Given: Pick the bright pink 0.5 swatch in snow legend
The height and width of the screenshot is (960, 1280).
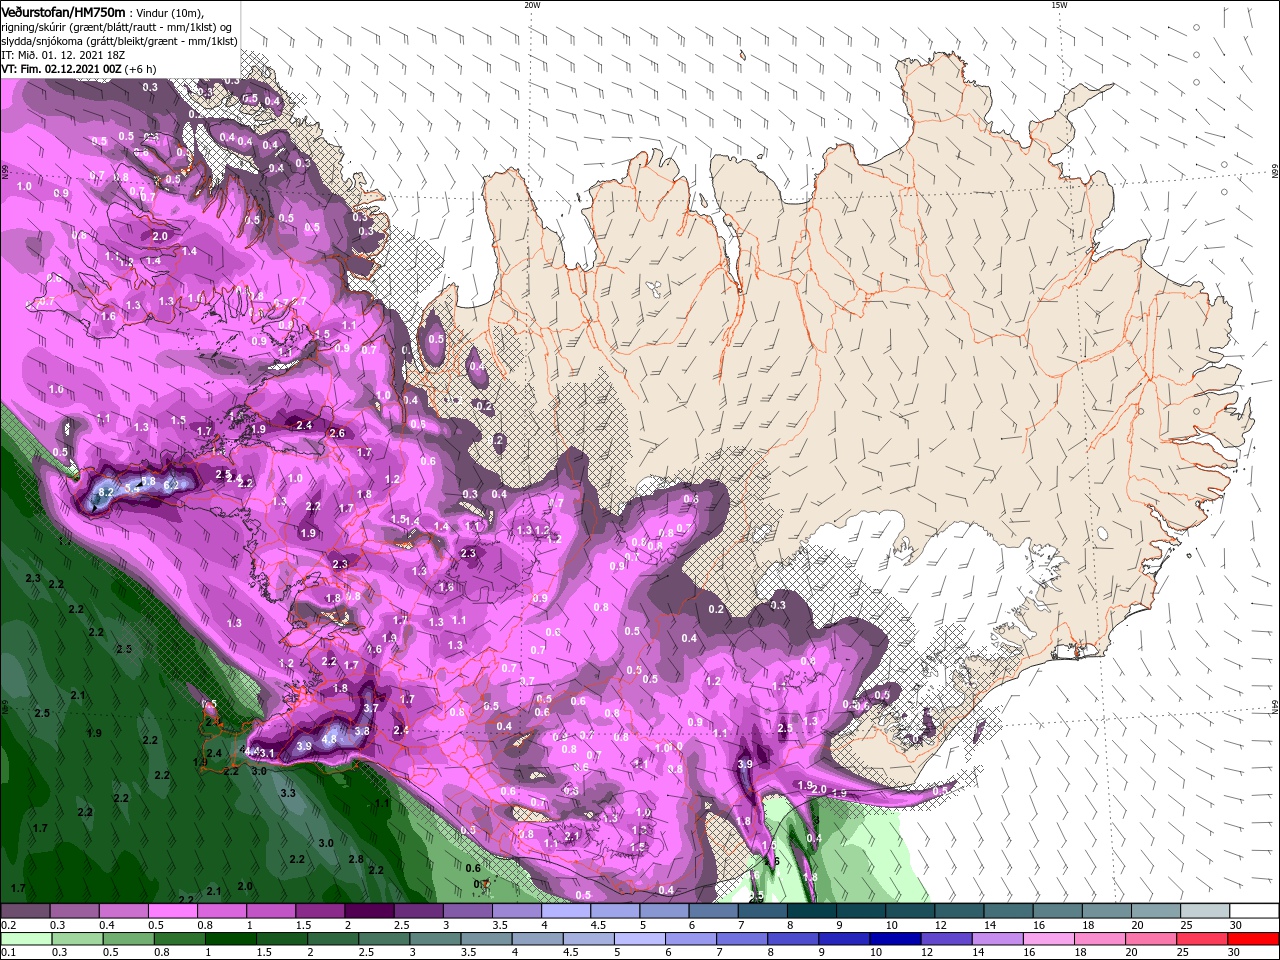Looking at the screenshot, I should (x=172, y=911).
